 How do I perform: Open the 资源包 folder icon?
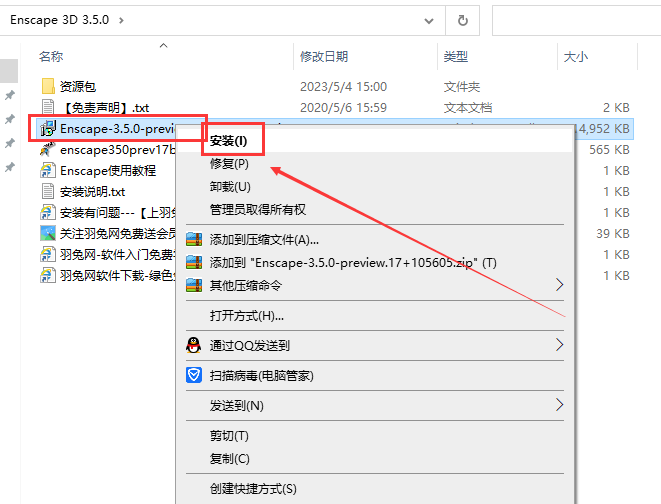click(x=48, y=86)
